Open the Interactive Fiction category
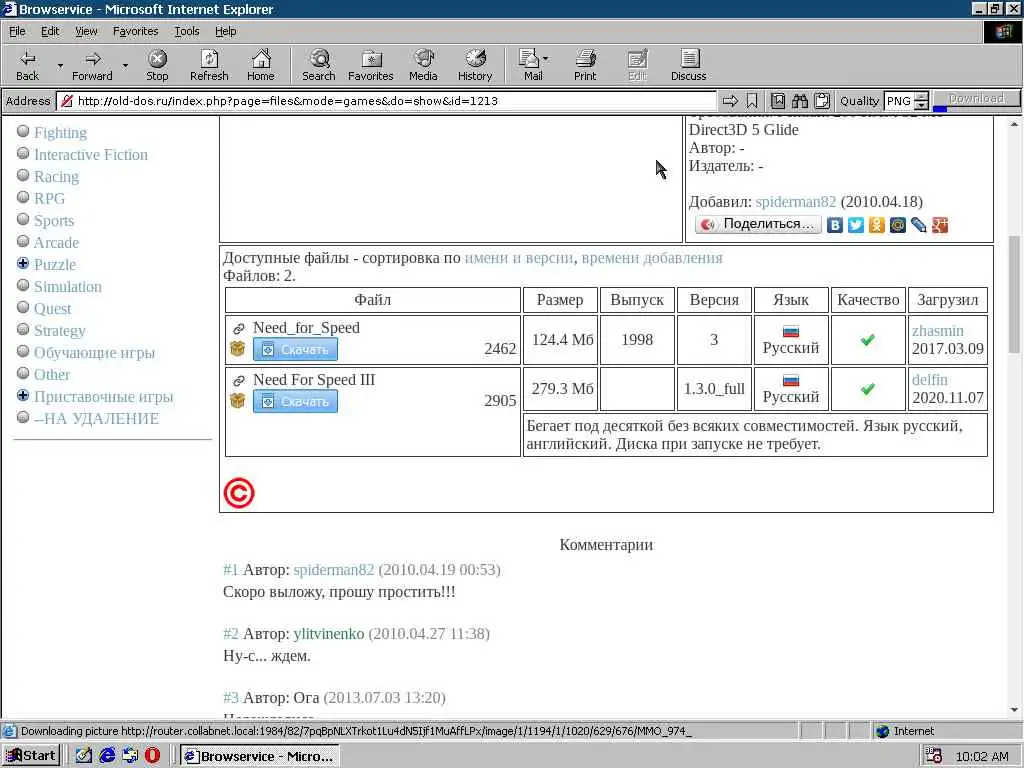This screenshot has height=768, width=1024. pyautogui.click(x=91, y=155)
